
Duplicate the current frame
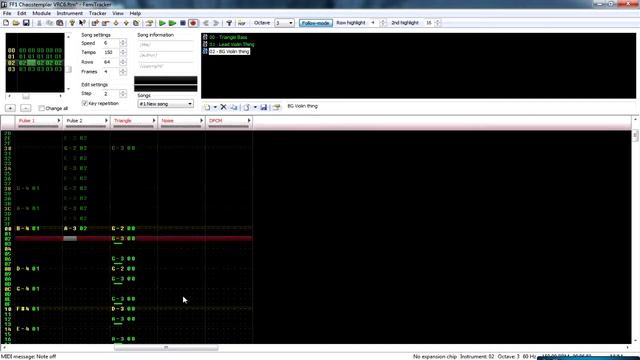pos(136,23)
